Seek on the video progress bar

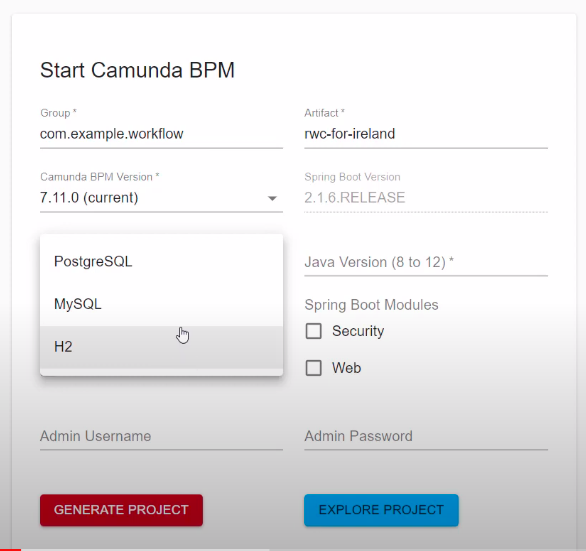click(x=293, y=550)
